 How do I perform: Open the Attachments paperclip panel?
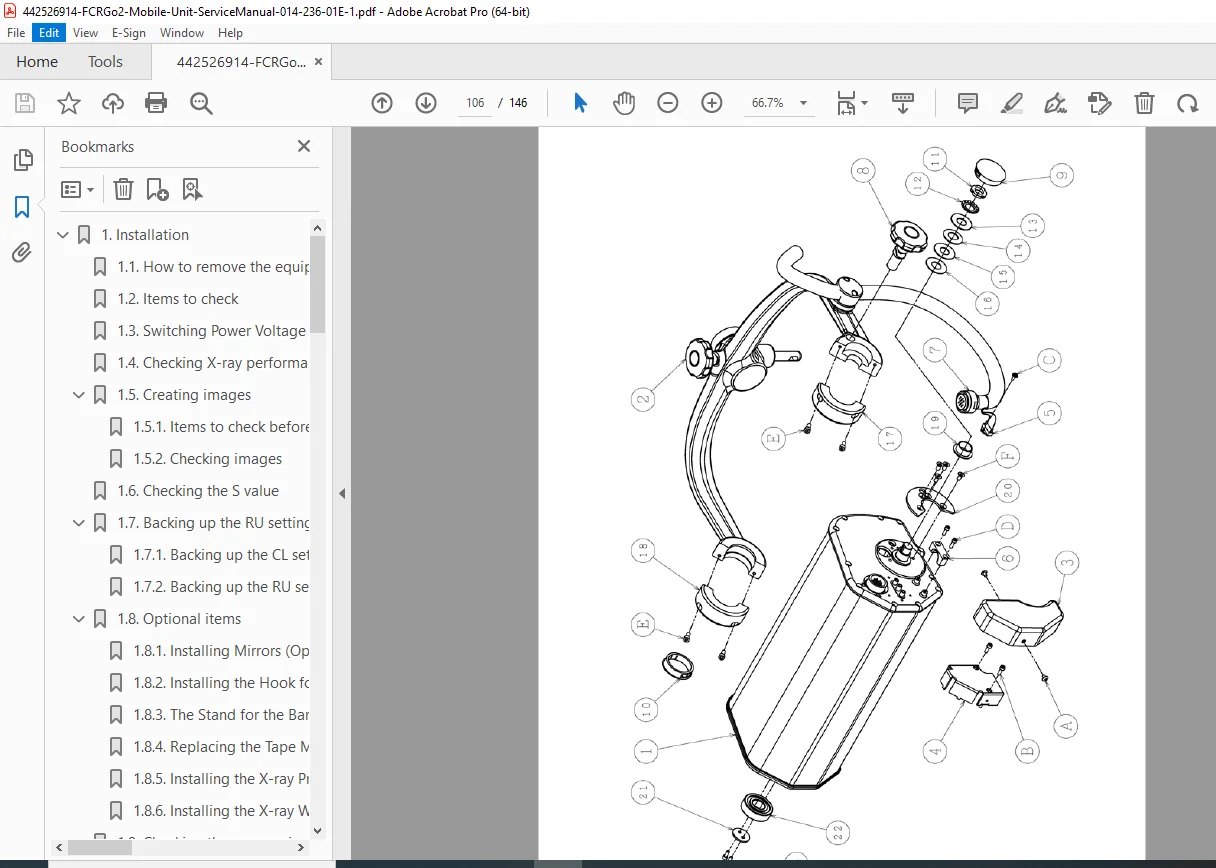coord(22,253)
